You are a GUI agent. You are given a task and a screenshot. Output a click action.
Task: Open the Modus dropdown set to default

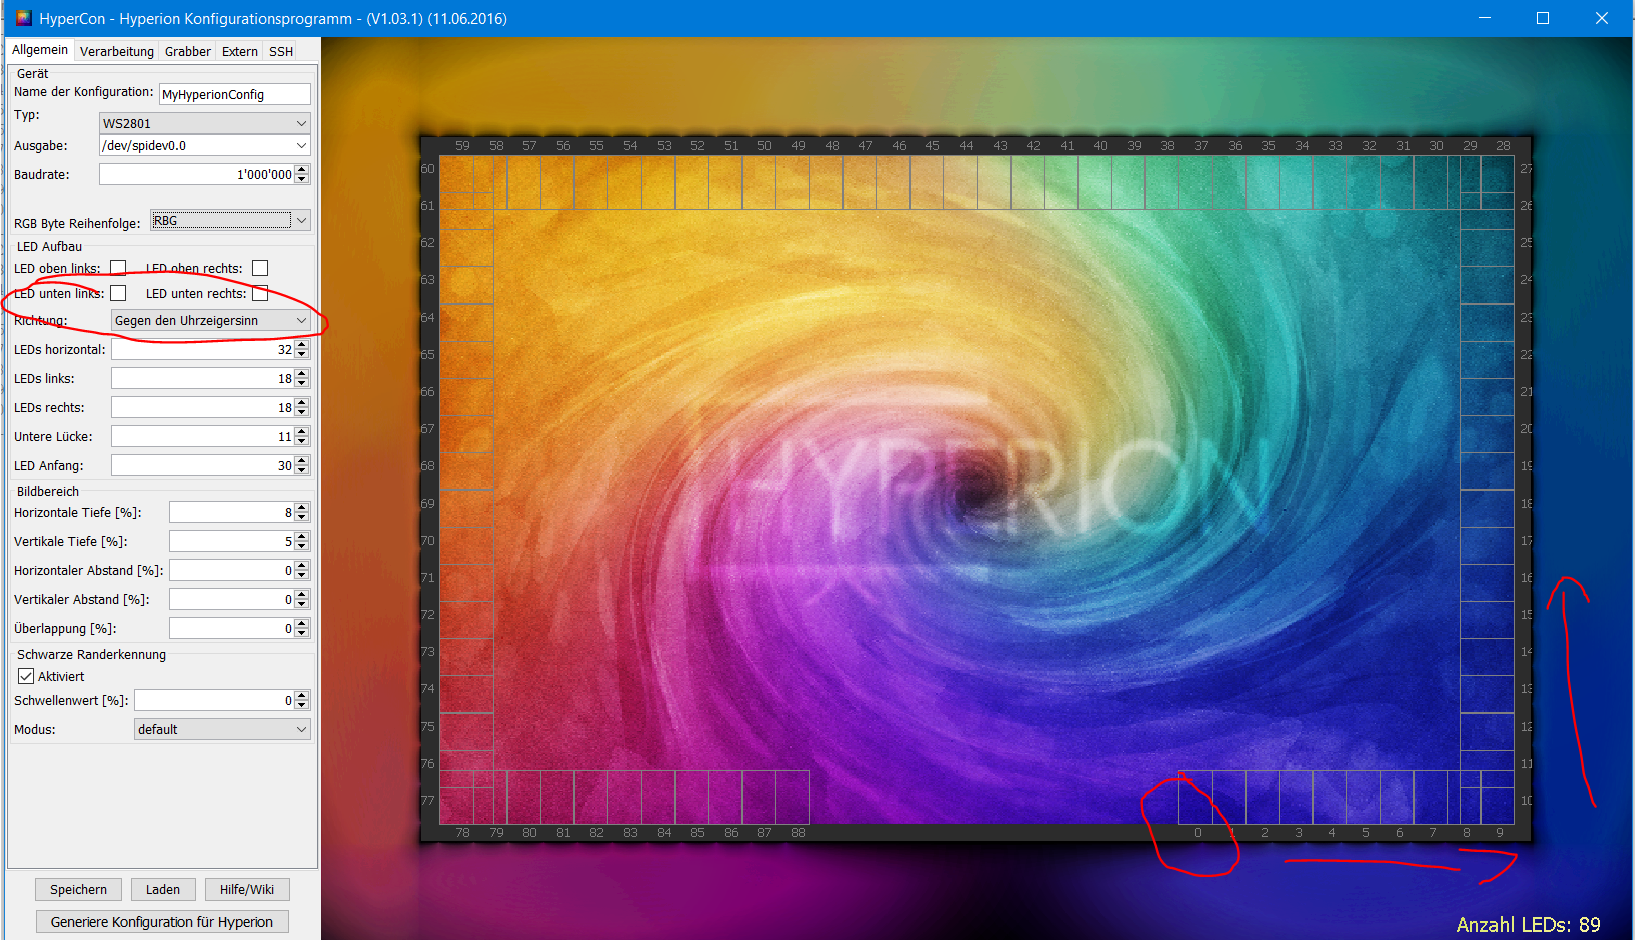tap(221, 729)
